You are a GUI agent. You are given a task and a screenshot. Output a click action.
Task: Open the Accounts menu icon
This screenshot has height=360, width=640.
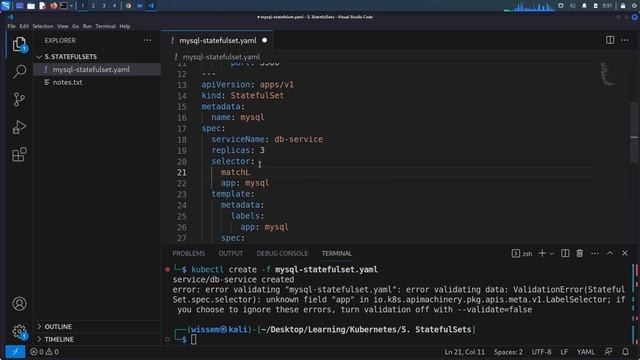(19, 304)
